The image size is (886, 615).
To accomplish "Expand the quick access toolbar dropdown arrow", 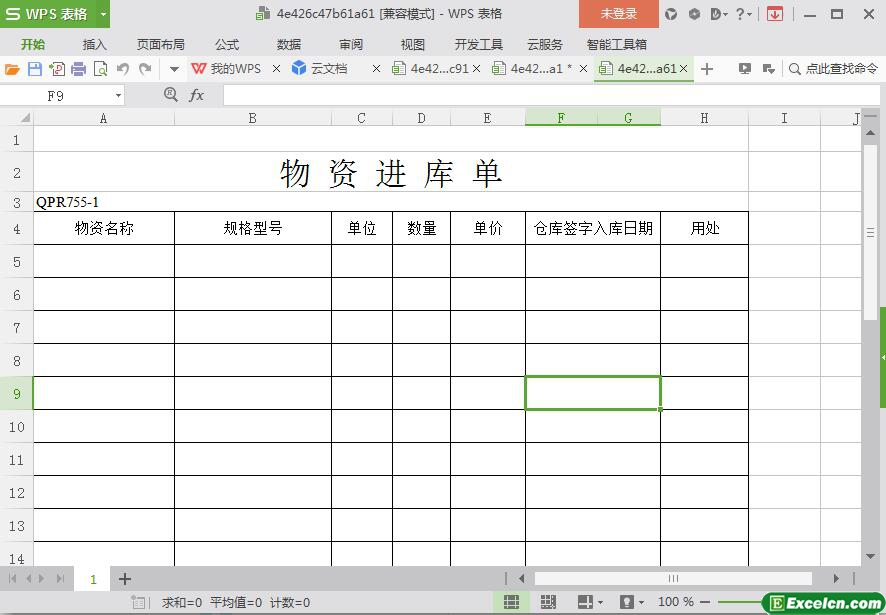I will pos(174,70).
